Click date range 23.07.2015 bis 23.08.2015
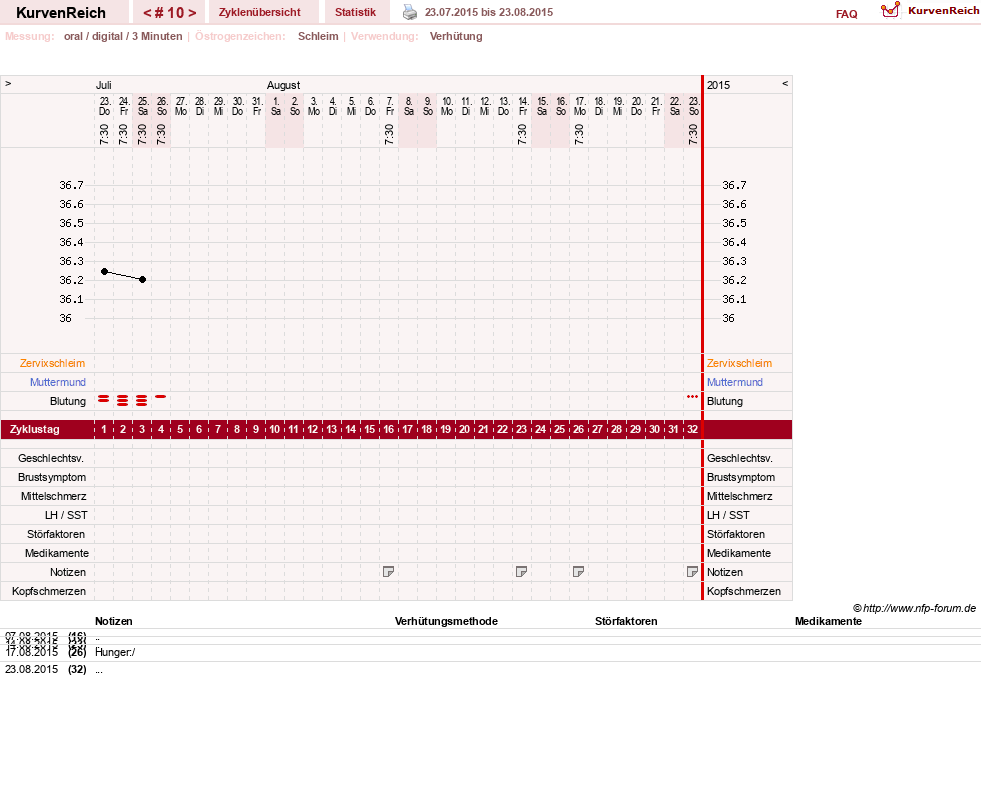This screenshot has height=800, width=981. click(489, 12)
